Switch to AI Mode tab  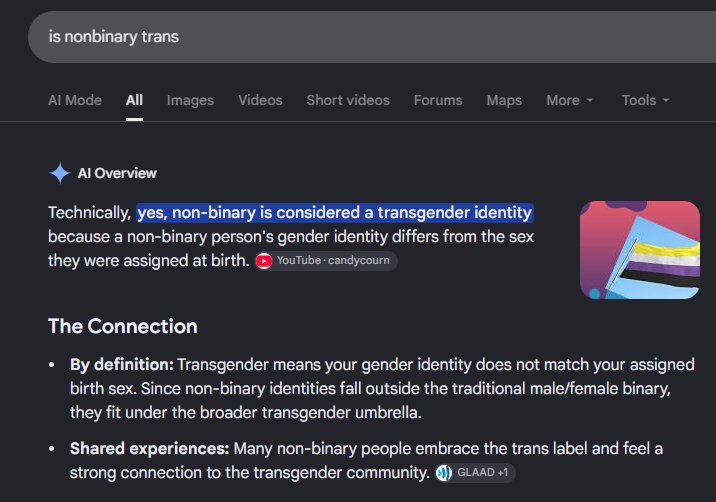[x=75, y=100]
